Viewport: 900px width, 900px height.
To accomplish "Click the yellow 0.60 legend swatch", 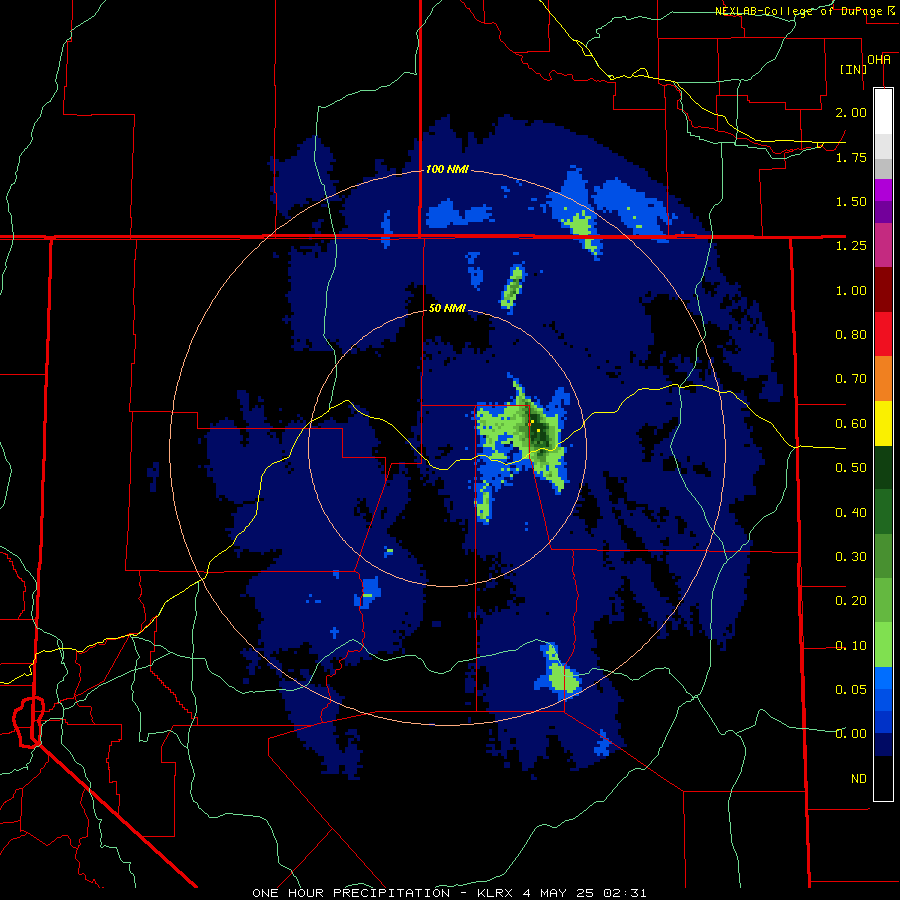I will [x=883, y=423].
